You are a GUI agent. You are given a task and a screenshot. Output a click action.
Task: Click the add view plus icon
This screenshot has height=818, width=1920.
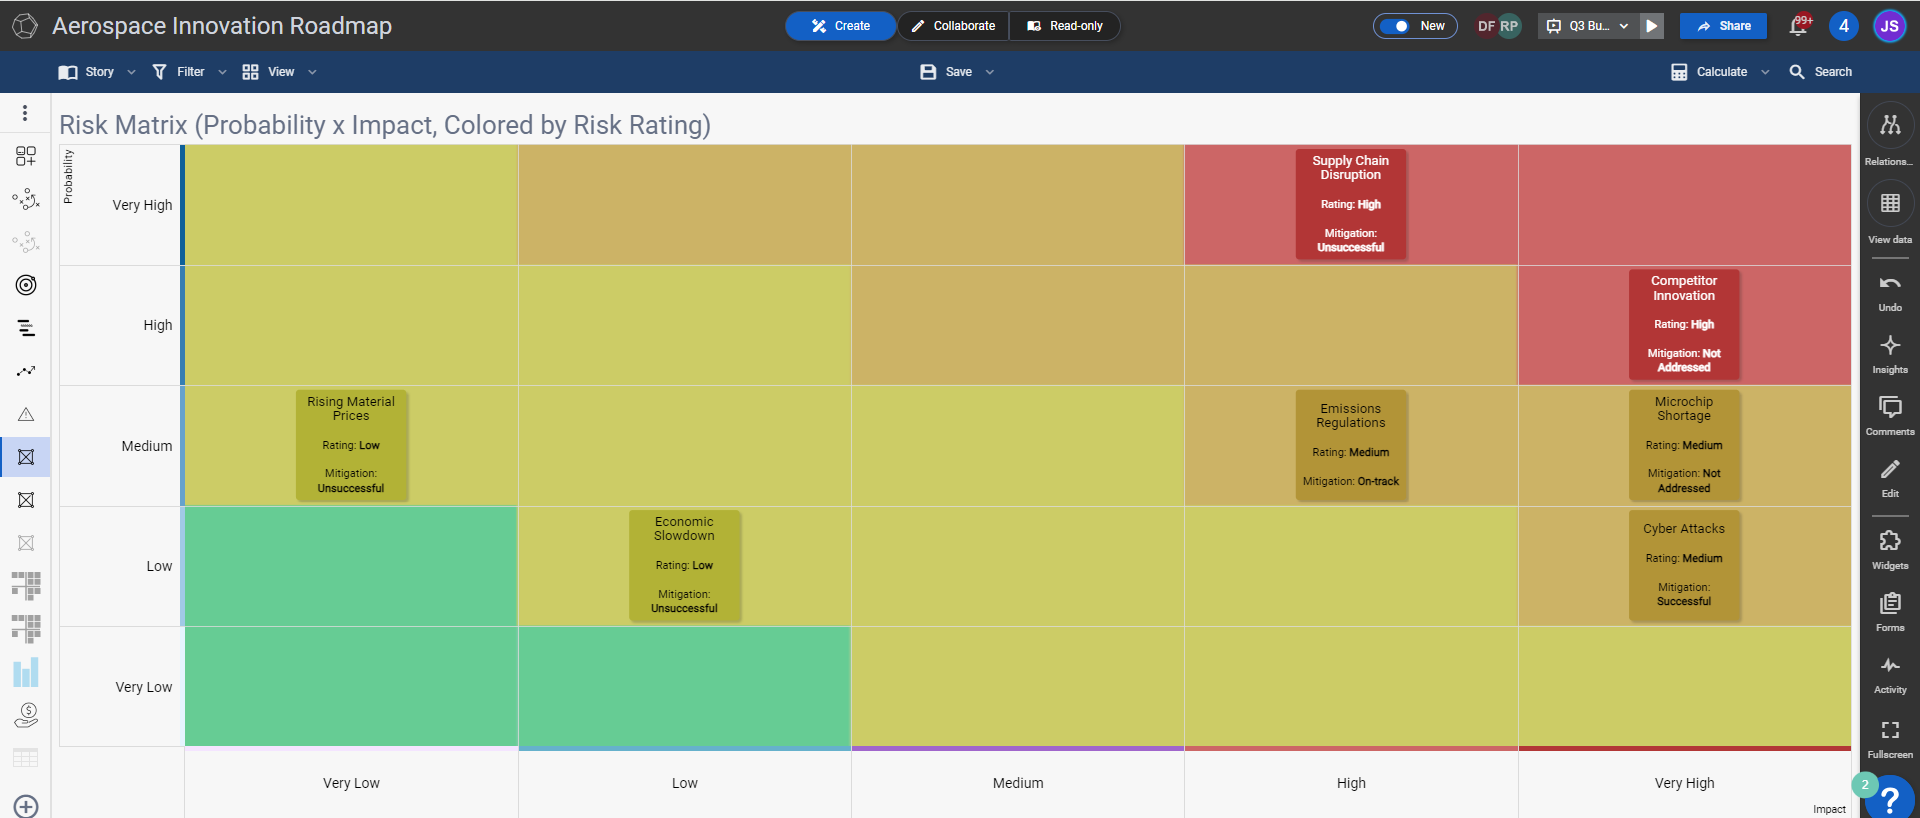[26, 806]
